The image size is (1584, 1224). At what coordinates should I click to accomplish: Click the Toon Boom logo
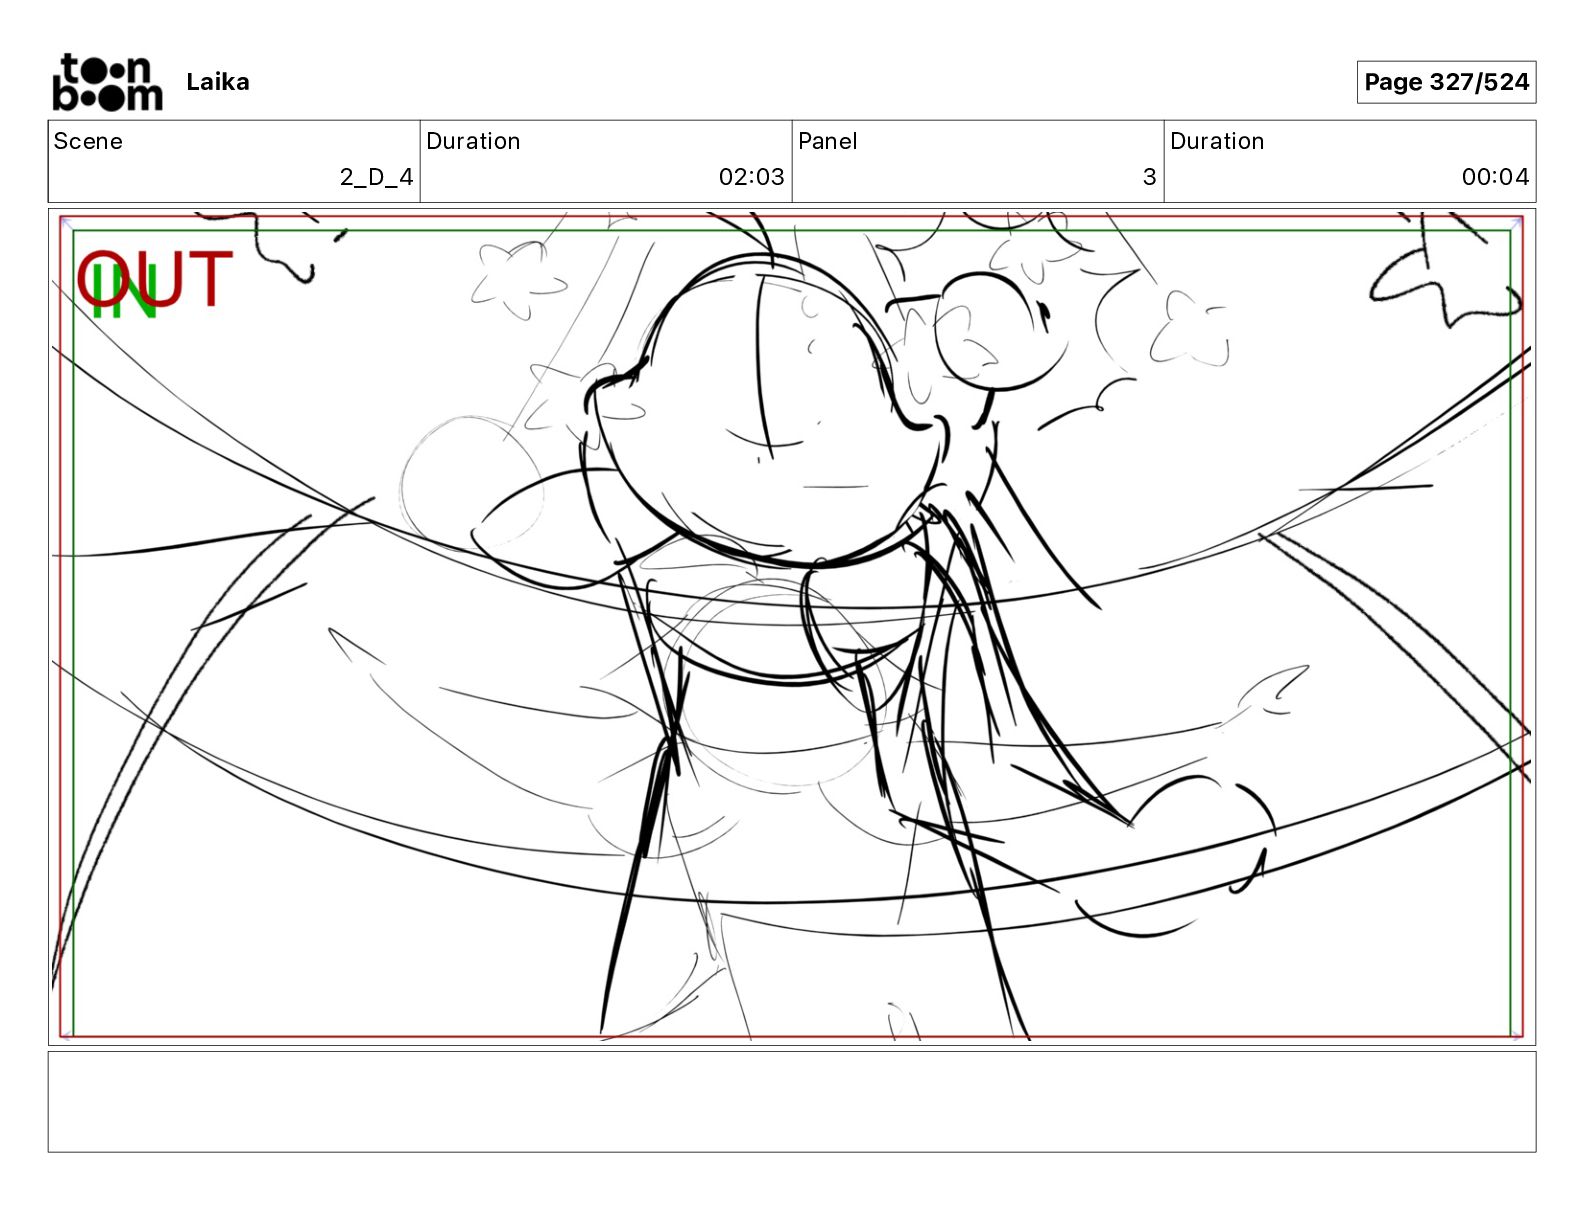(107, 82)
